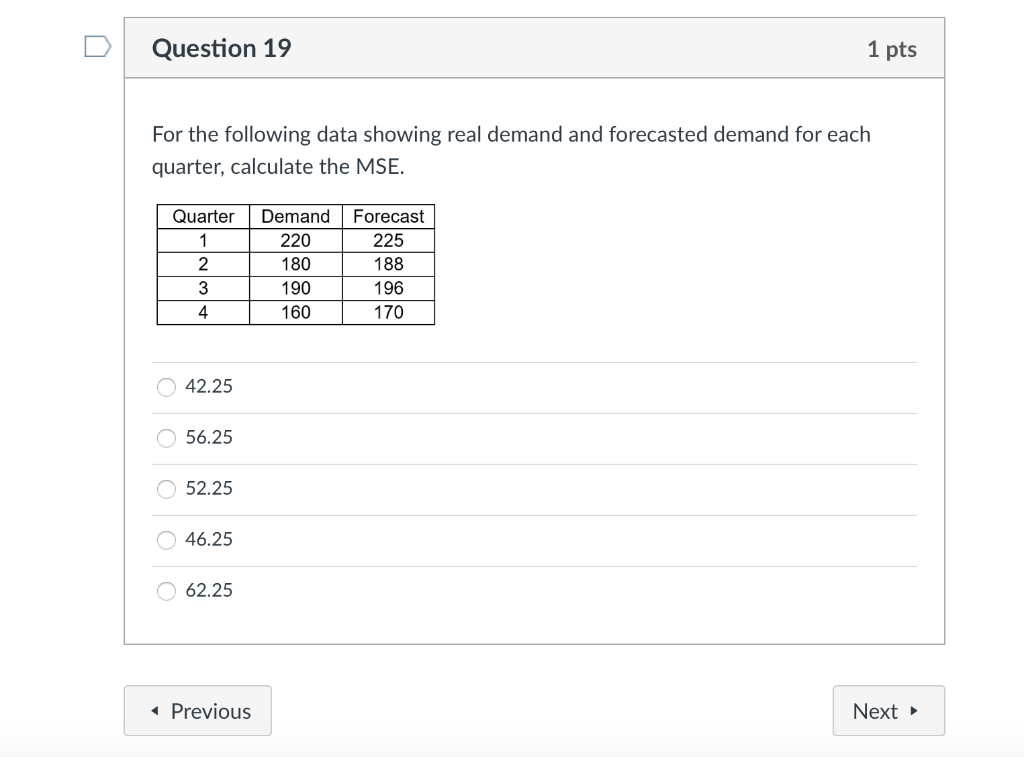
Task: Click the Next button
Action: pyautogui.click(x=888, y=710)
